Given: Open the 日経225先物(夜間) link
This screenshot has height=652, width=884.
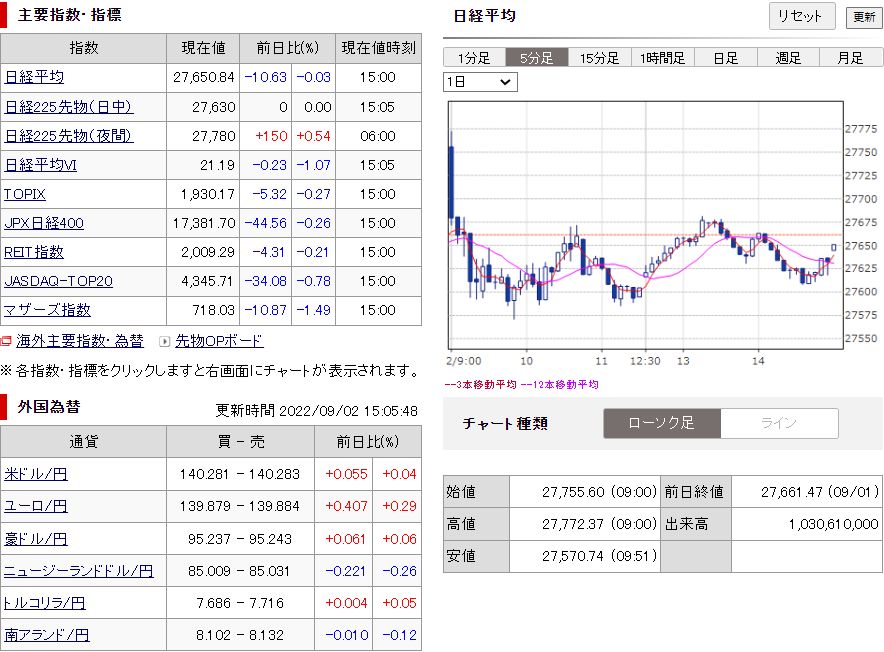Looking at the screenshot, I should click(69, 136).
